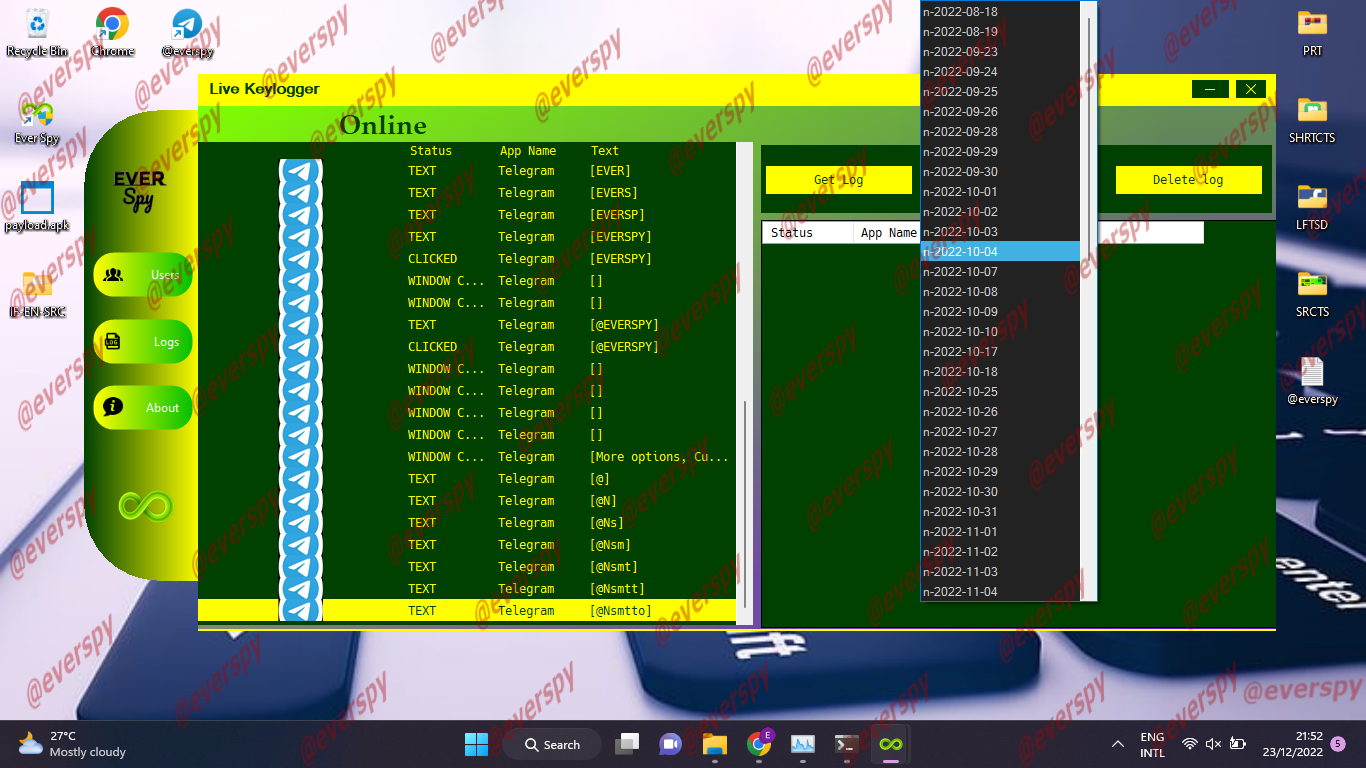Click the App Name header in live list
This screenshot has height=768, width=1366.
pyautogui.click(x=528, y=151)
